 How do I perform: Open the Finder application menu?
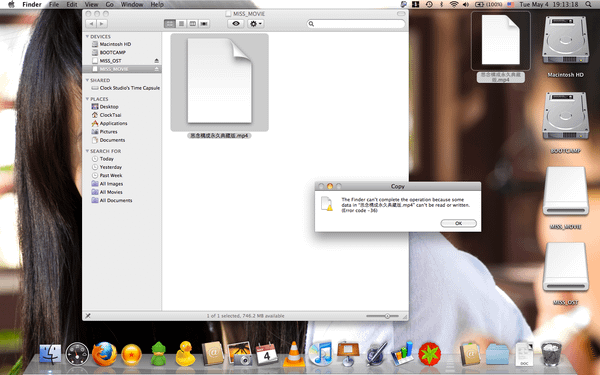[x=32, y=5]
